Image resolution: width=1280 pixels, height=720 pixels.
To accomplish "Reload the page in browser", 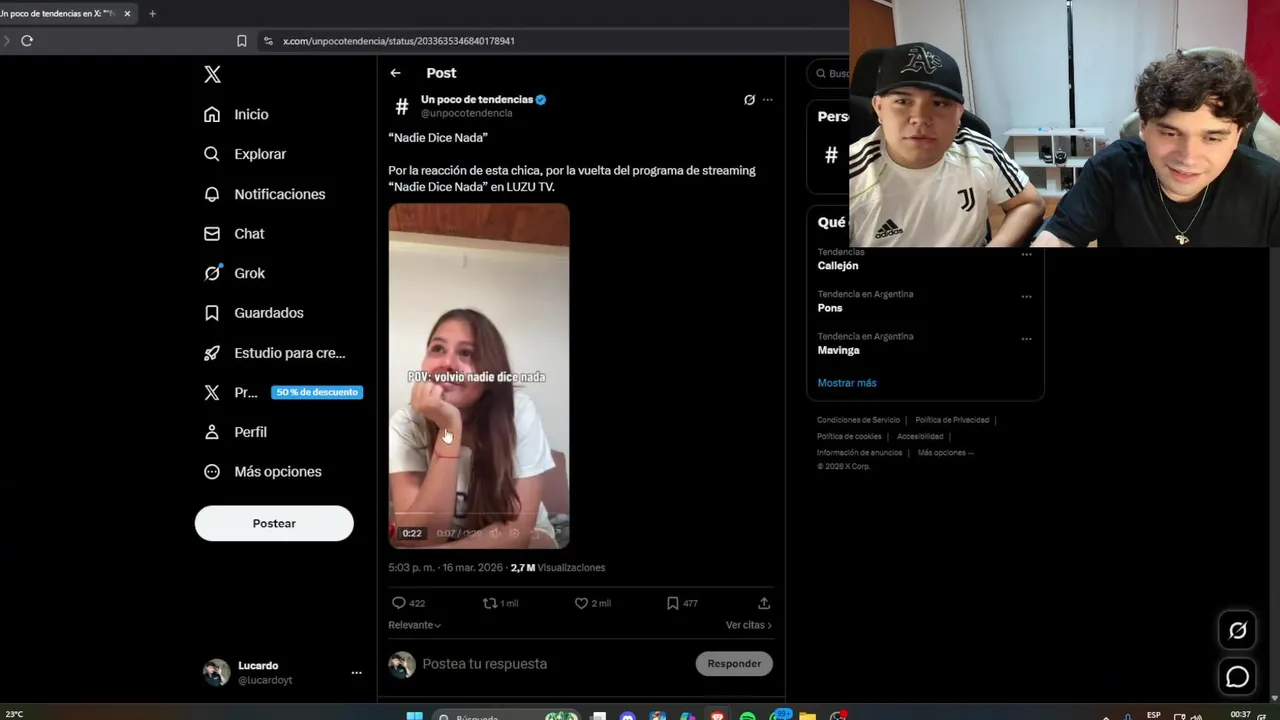I will point(27,41).
